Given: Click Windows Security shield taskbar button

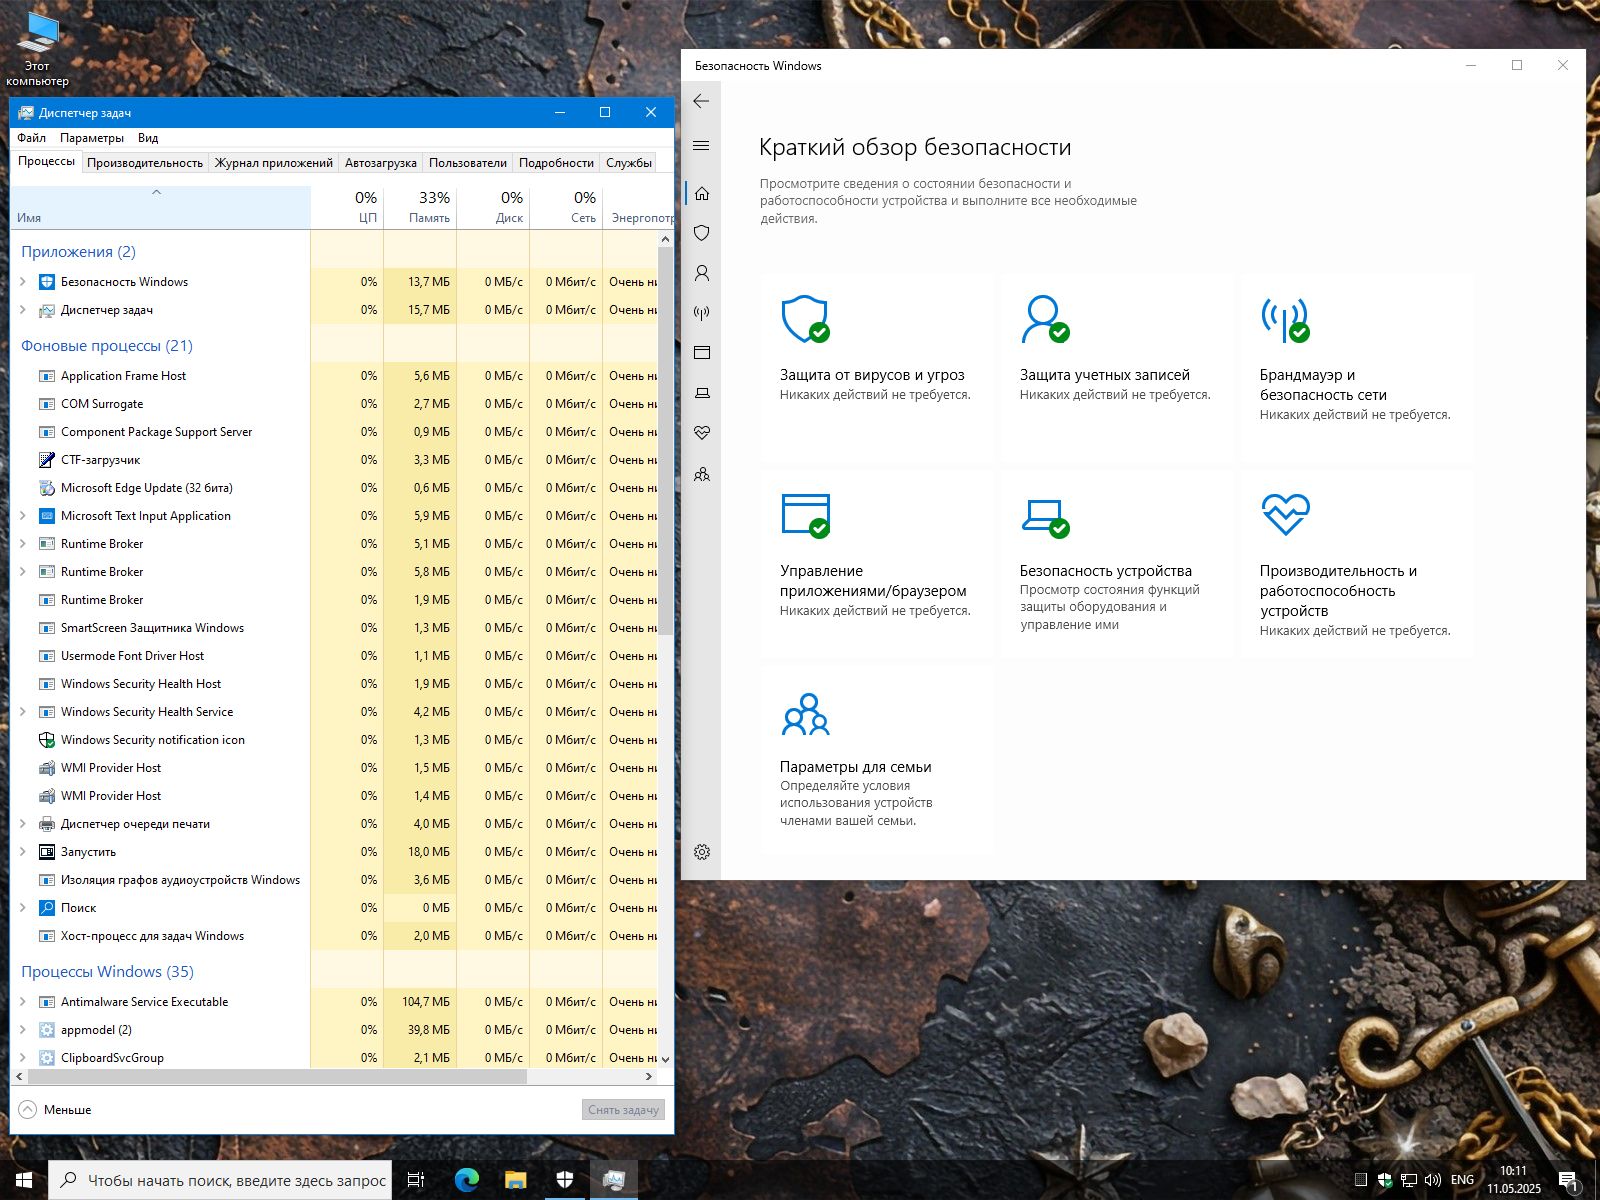Looking at the screenshot, I should click(564, 1180).
